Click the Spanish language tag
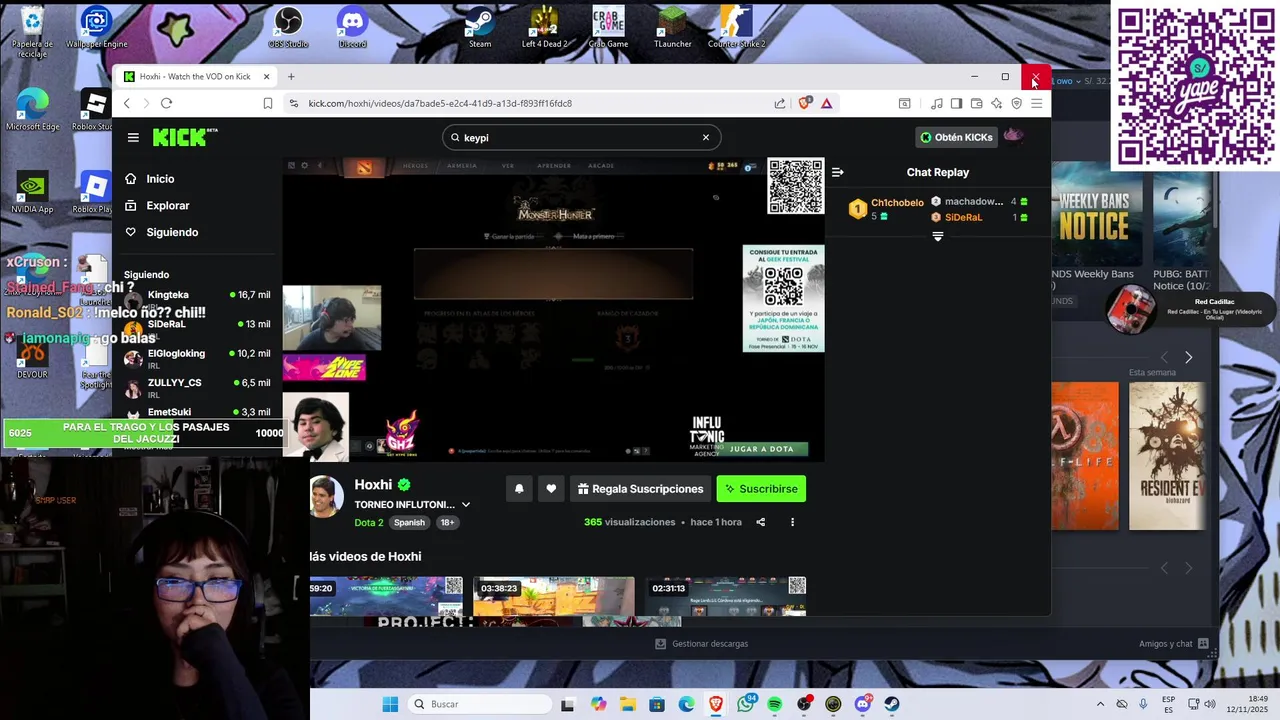Screen dimensions: 1280x720 click(409, 522)
